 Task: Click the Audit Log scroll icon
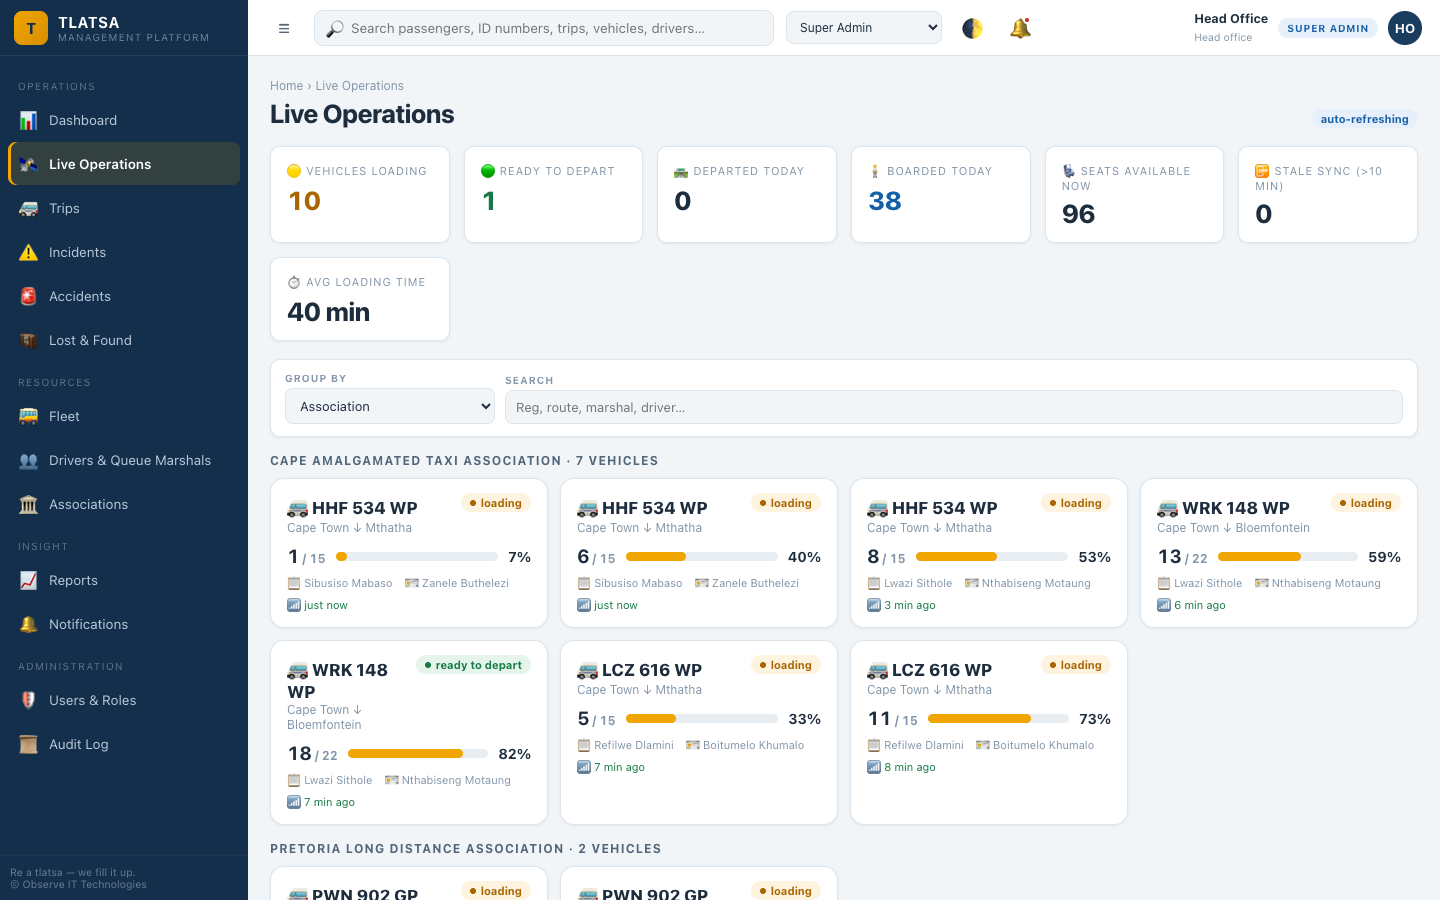tap(29, 744)
